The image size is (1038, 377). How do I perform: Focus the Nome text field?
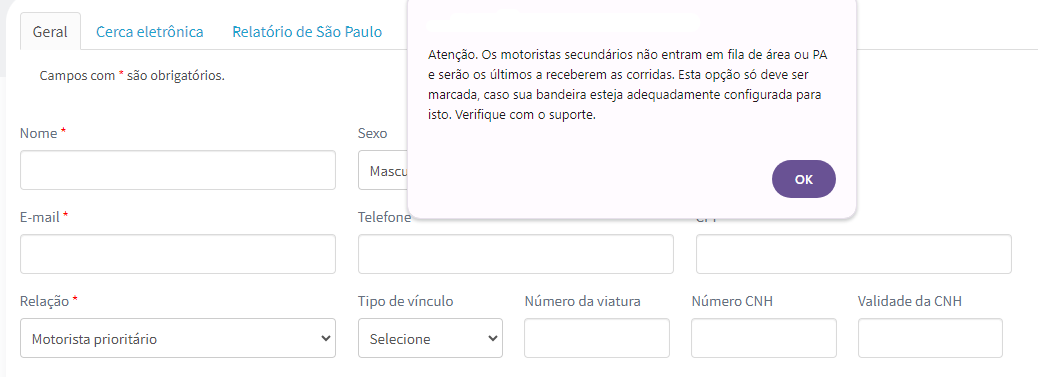coord(177,170)
